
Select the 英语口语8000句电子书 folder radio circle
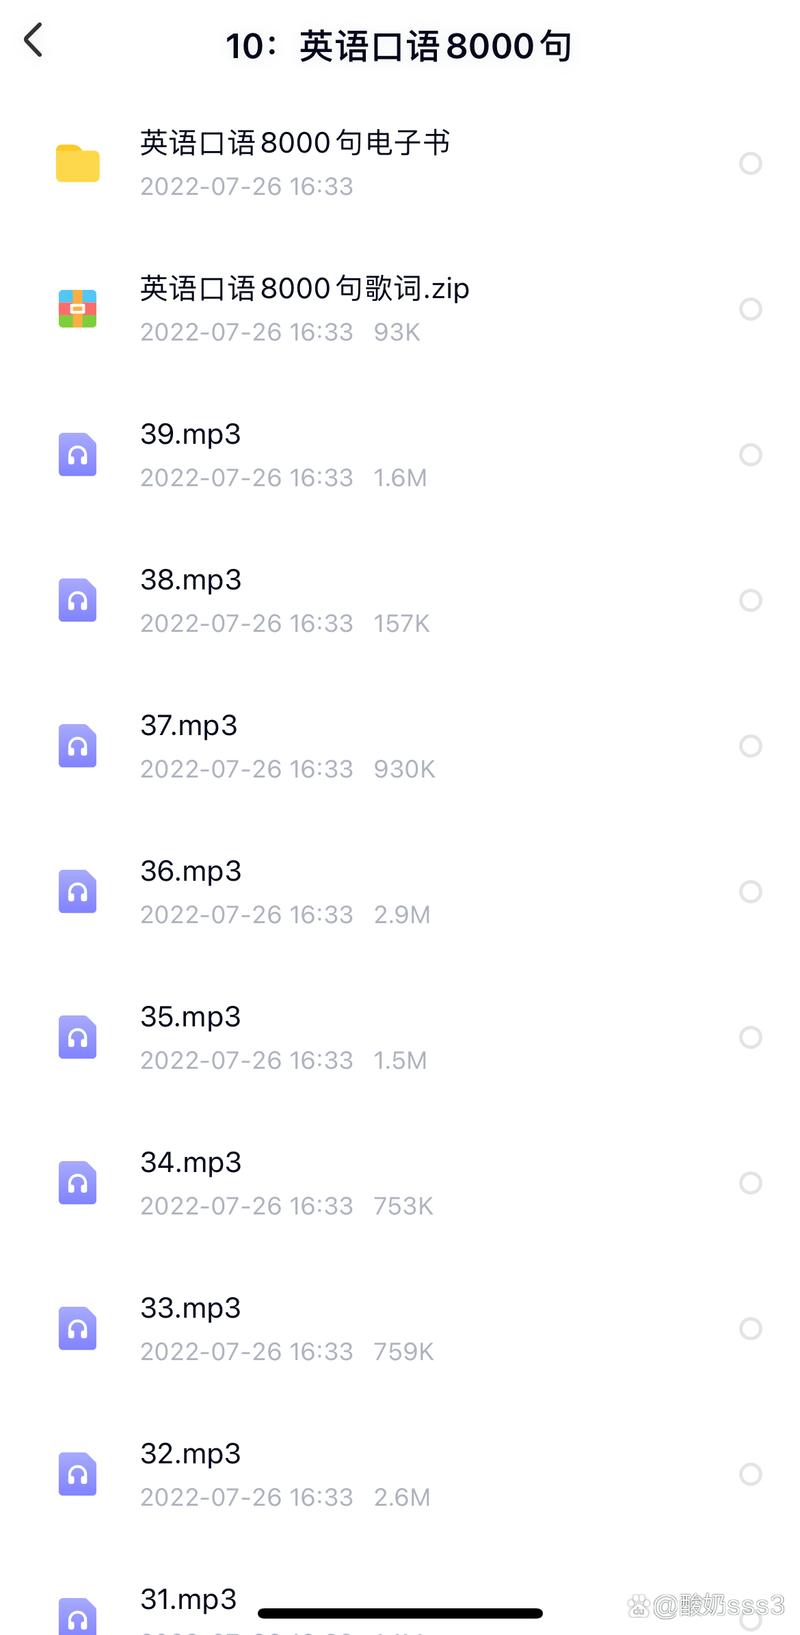pos(750,164)
